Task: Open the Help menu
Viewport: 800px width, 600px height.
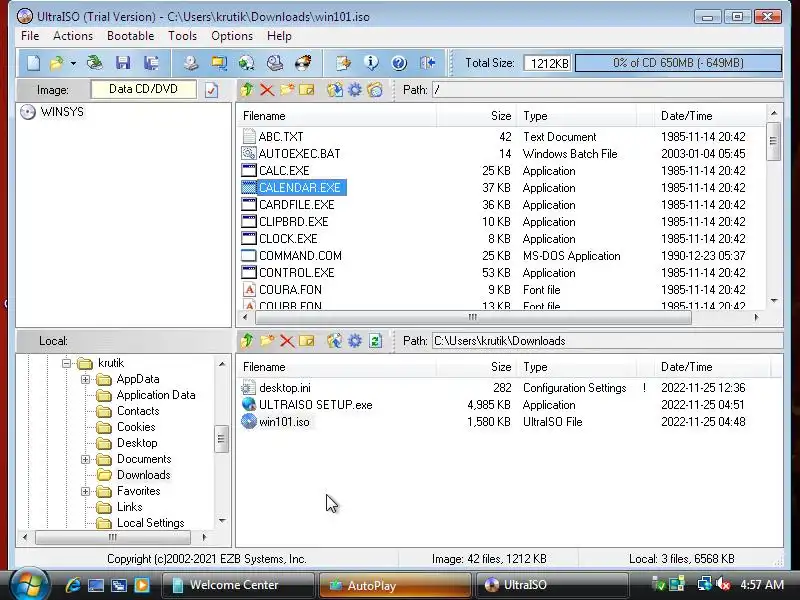Action: (x=279, y=36)
